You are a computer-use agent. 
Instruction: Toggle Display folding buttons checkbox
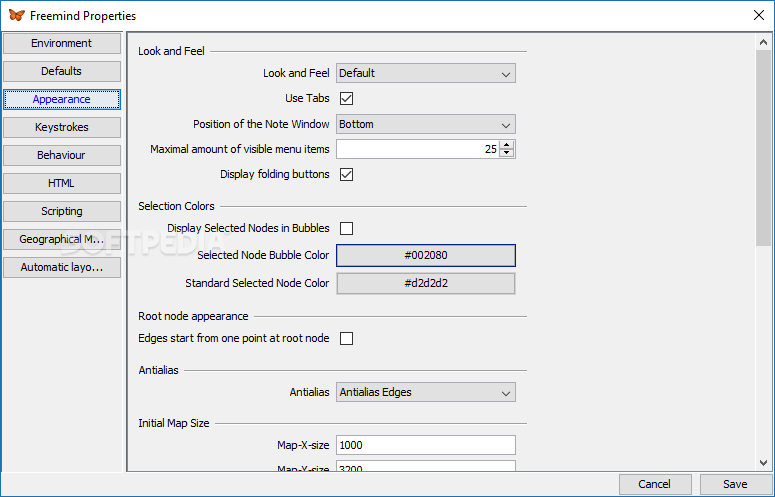[346, 174]
